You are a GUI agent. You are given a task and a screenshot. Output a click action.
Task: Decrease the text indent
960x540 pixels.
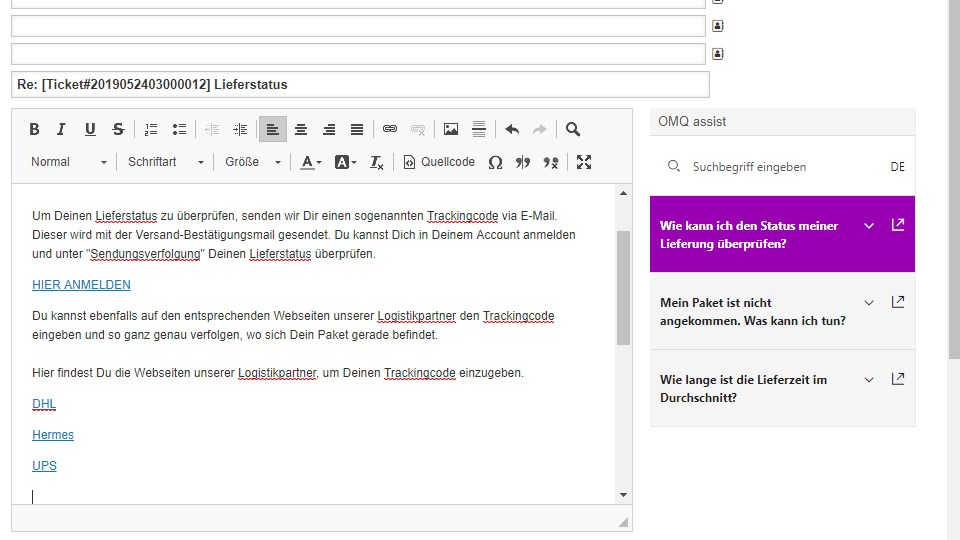pos(212,129)
